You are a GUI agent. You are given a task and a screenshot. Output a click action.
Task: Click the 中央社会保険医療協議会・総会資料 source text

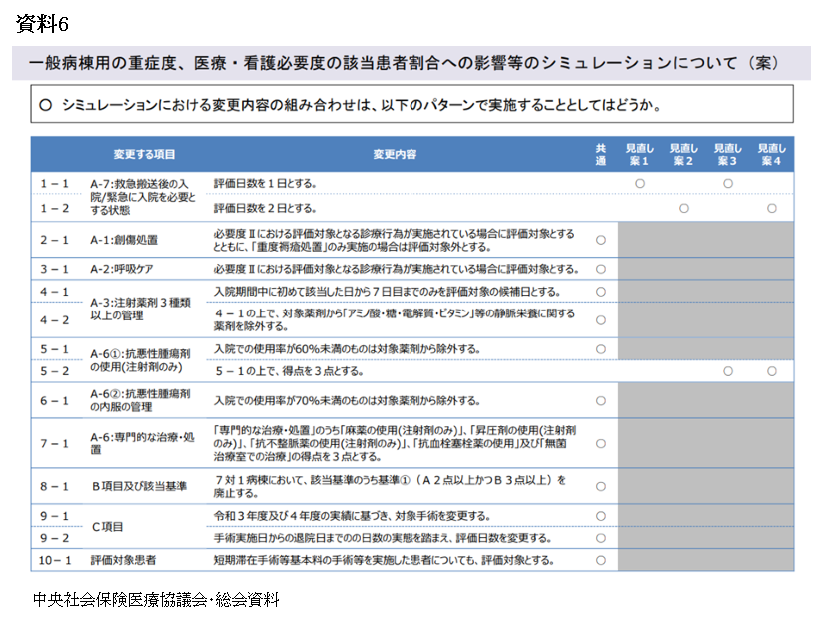(x=156, y=599)
